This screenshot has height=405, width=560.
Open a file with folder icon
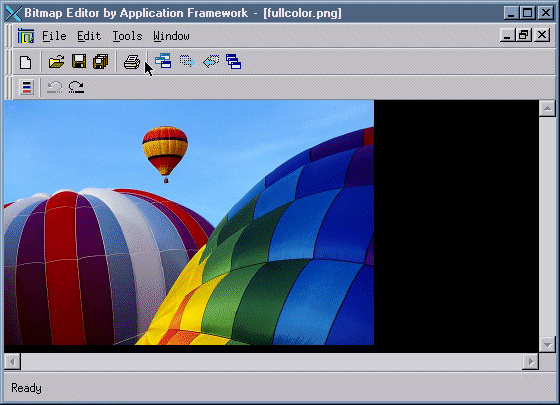[x=56, y=62]
